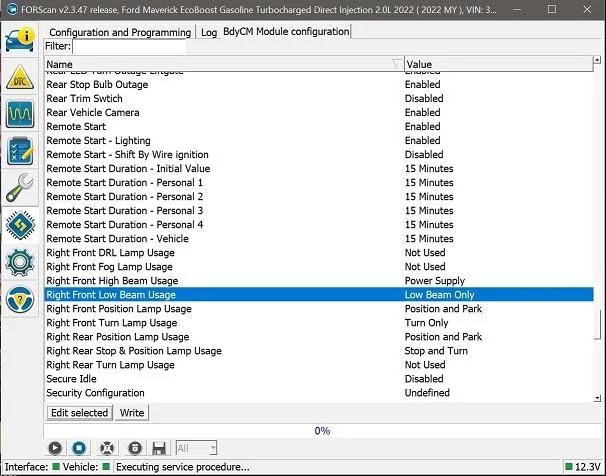Select 'Remote Start - Shift By Wire ignition'

(319, 155)
